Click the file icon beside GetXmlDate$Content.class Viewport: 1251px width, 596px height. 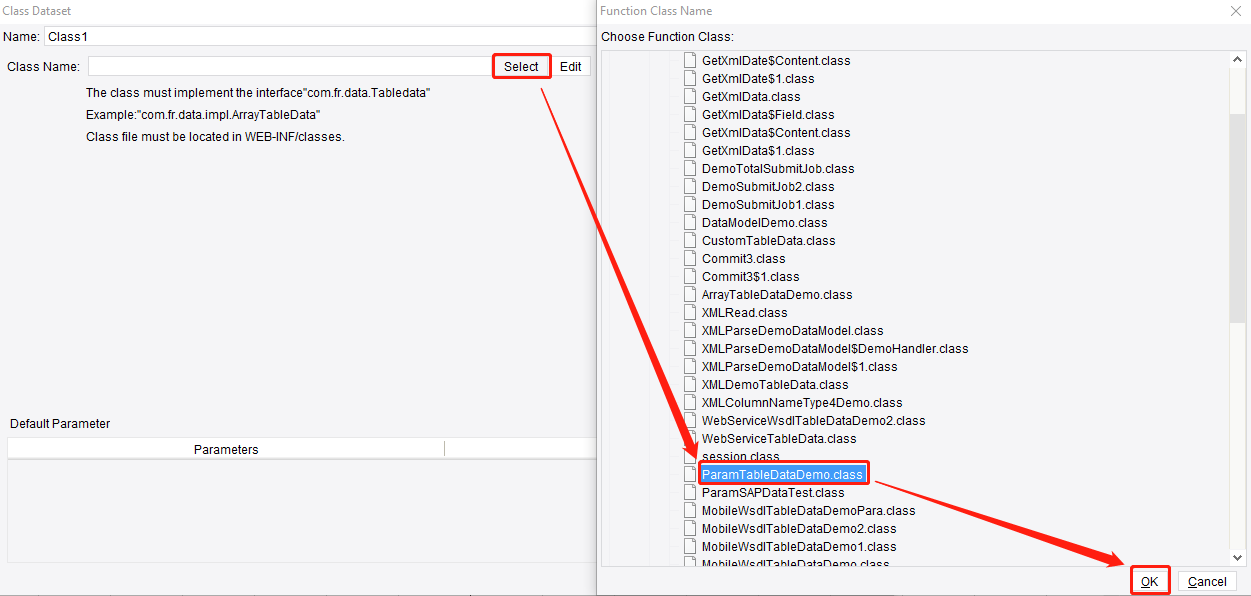tap(689, 60)
